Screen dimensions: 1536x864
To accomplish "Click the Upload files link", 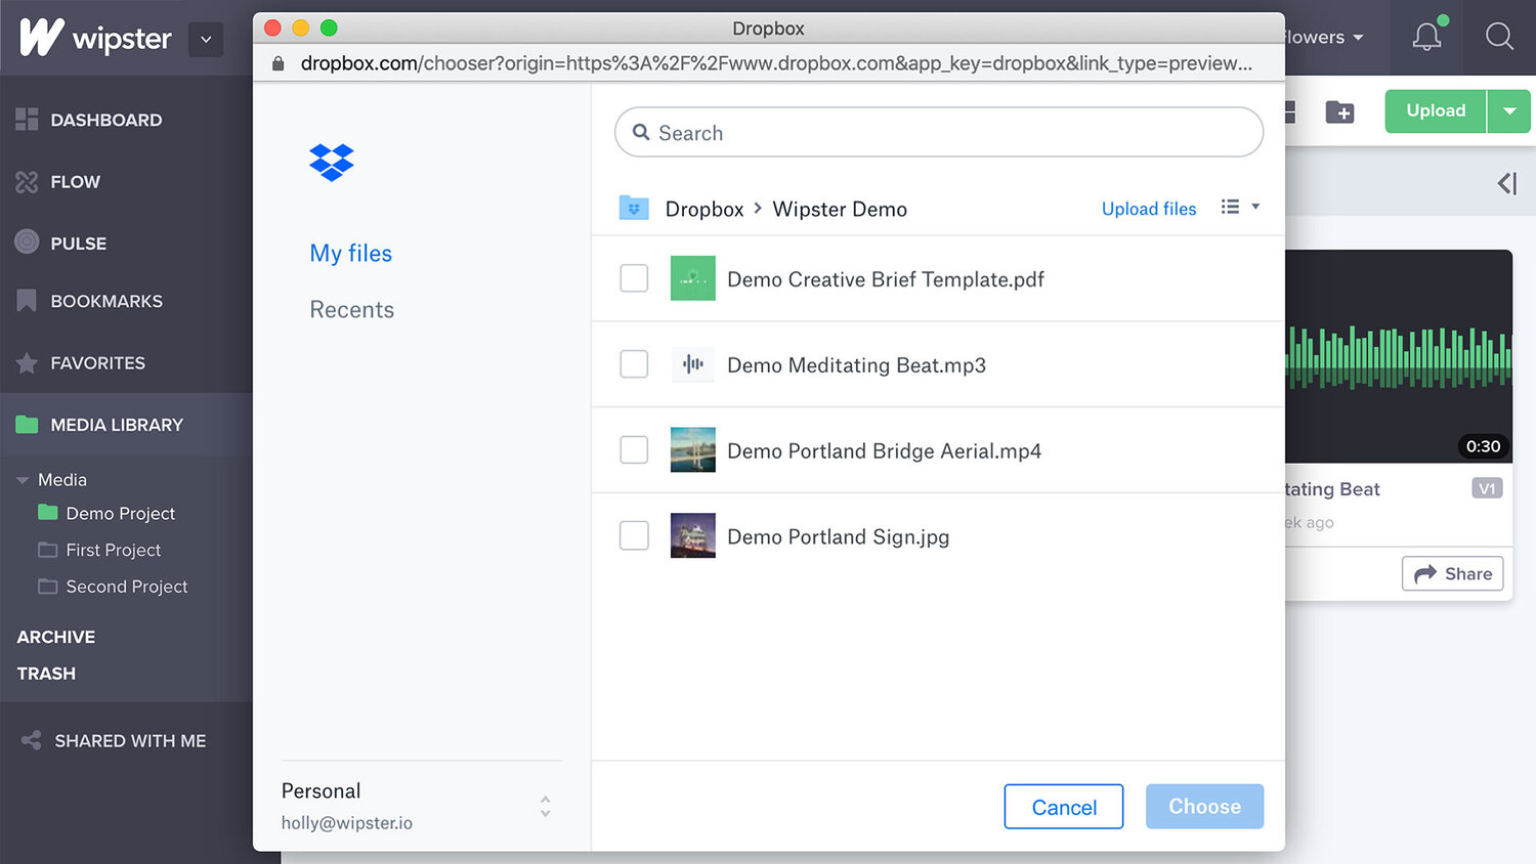I will tap(1148, 209).
